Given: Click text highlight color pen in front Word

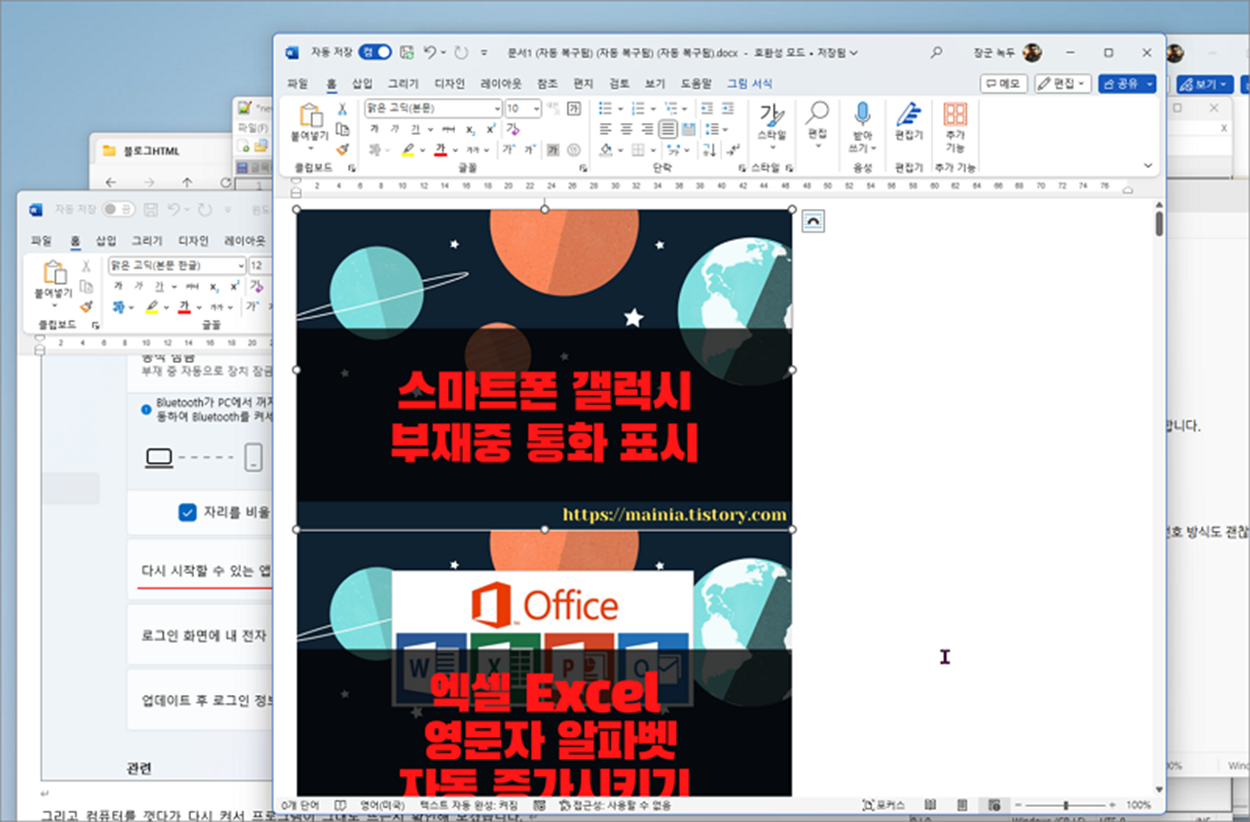Looking at the screenshot, I should click(x=408, y=150).
